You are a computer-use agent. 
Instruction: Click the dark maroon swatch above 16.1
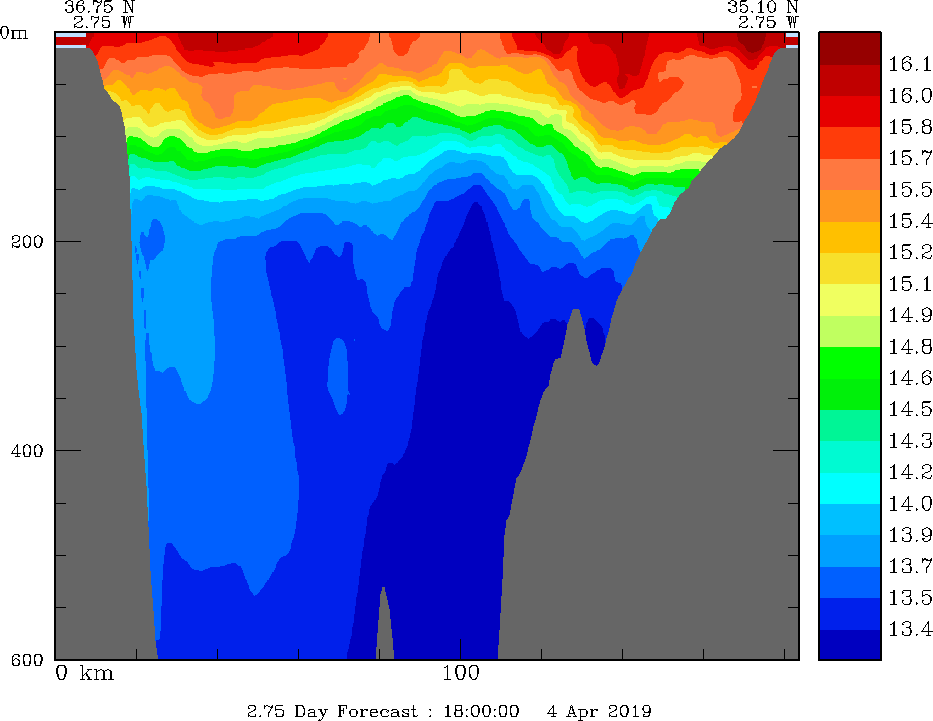coord(850,48)
